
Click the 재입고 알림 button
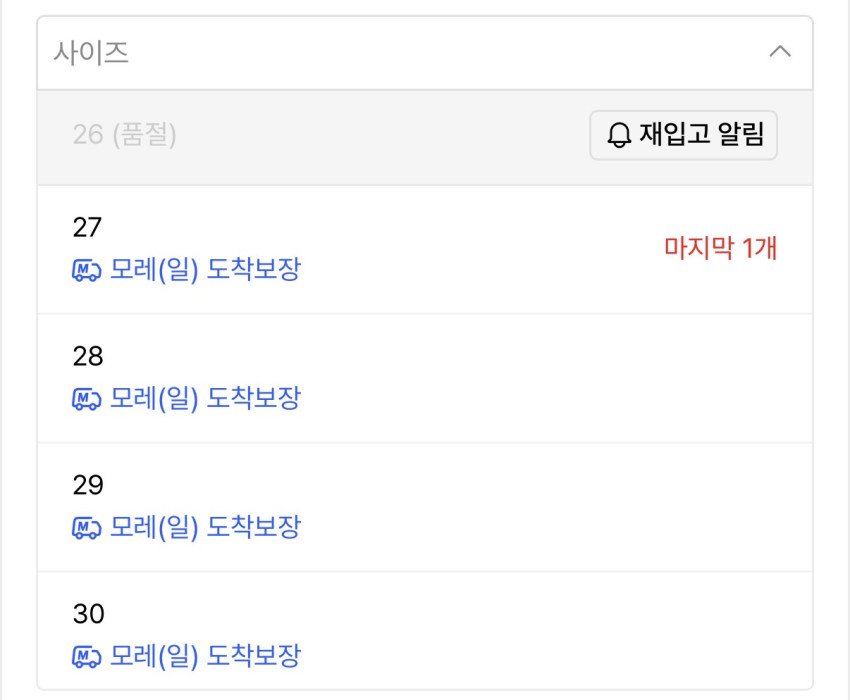point(683,135)
